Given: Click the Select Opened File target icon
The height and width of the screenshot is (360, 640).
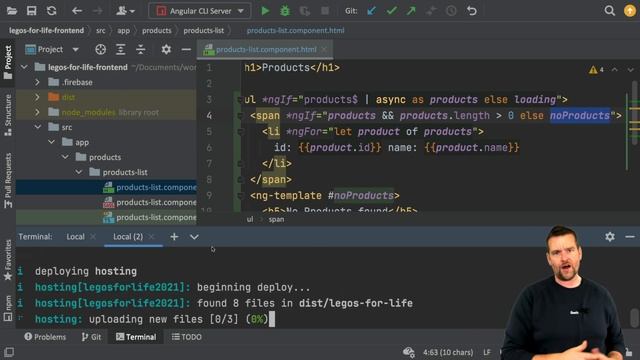Looking at the screenshot, I should point(100,49).
